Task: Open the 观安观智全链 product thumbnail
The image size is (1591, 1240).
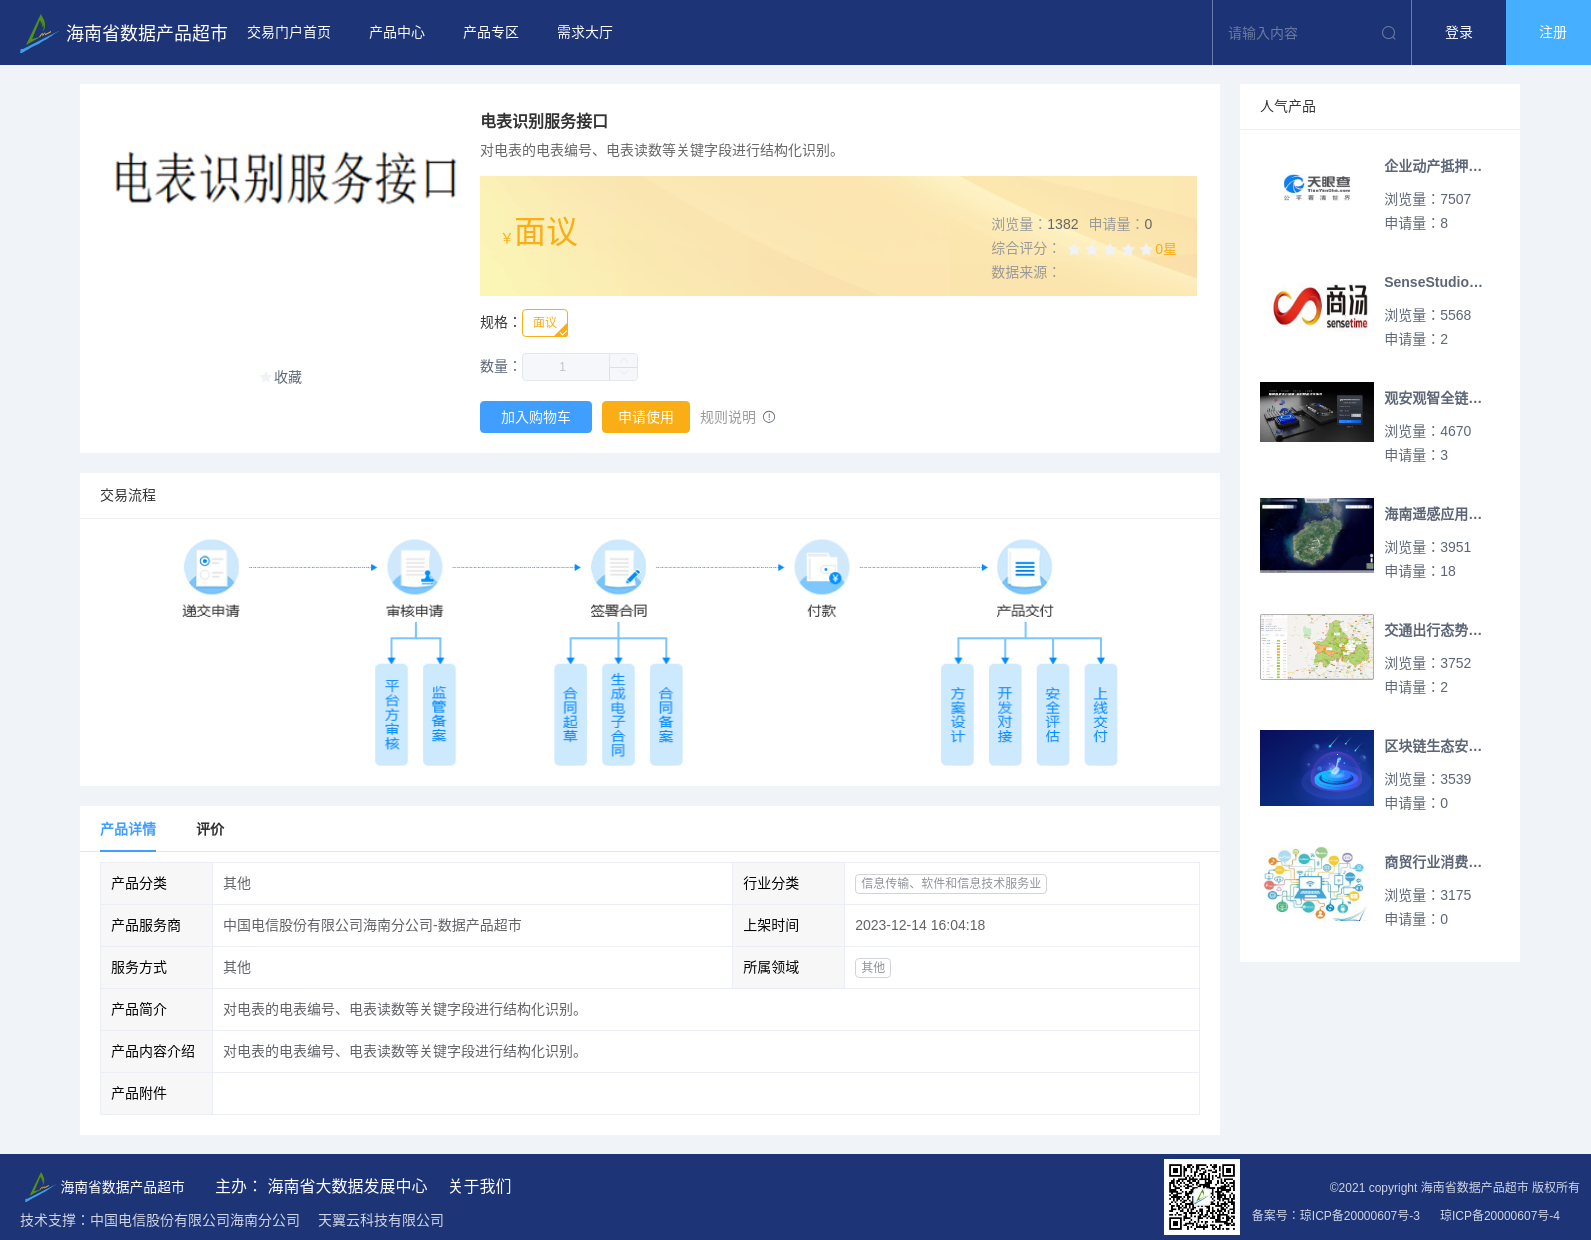Action: [x=1317, y=412]
